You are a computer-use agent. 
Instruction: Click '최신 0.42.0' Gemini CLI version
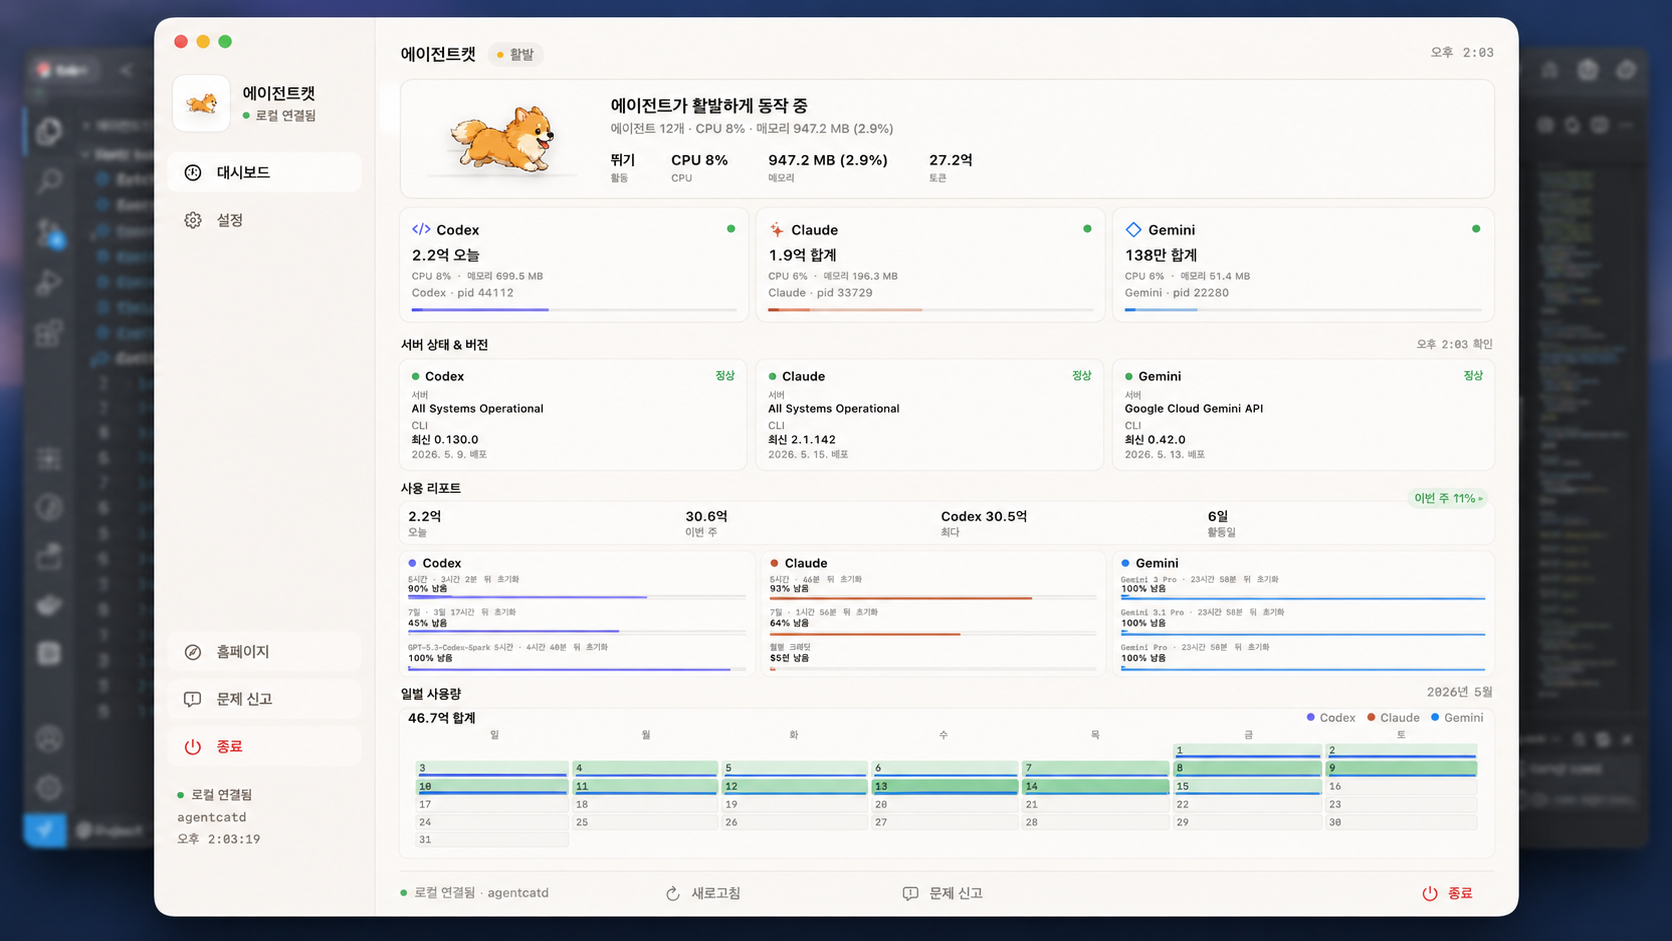tap(1155, 439)
